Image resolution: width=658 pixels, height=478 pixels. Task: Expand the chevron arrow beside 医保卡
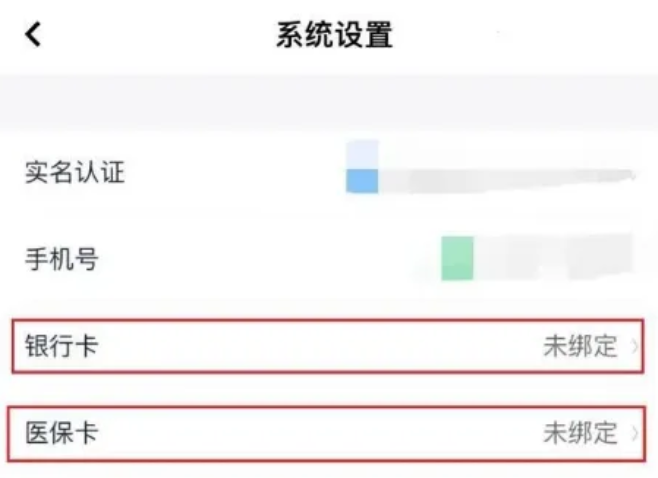pos(635,434)
